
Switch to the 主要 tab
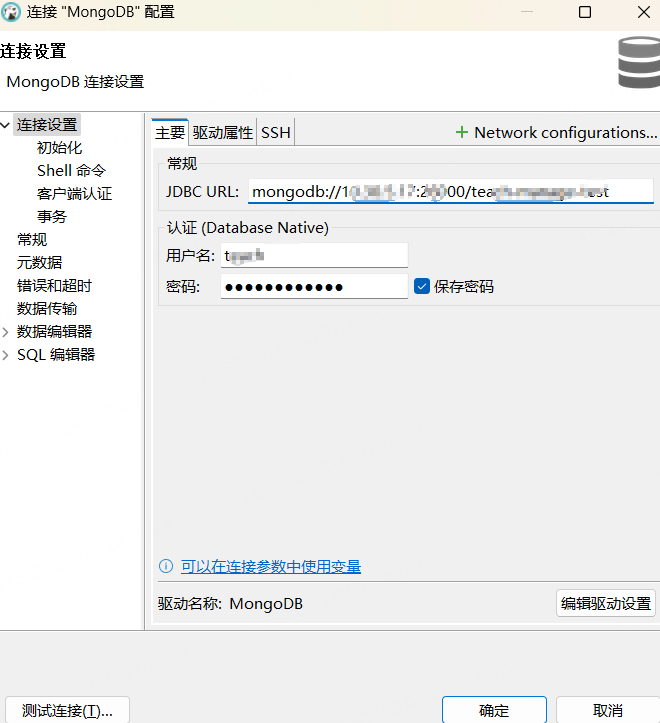click(x=170, y=133)
